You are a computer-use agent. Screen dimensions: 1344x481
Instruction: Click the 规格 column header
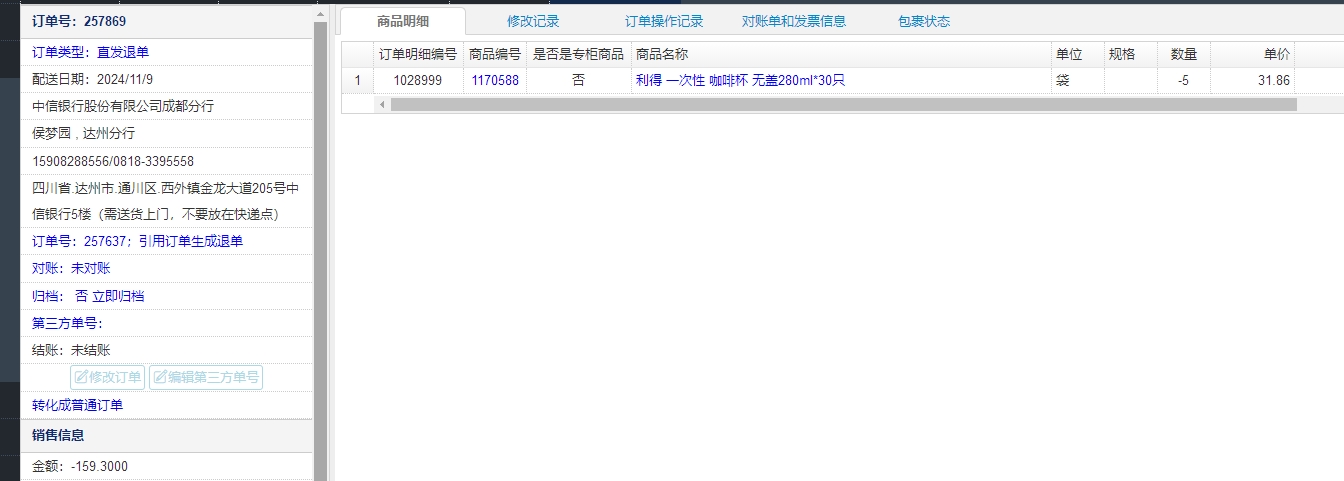tap(1131, 54)
